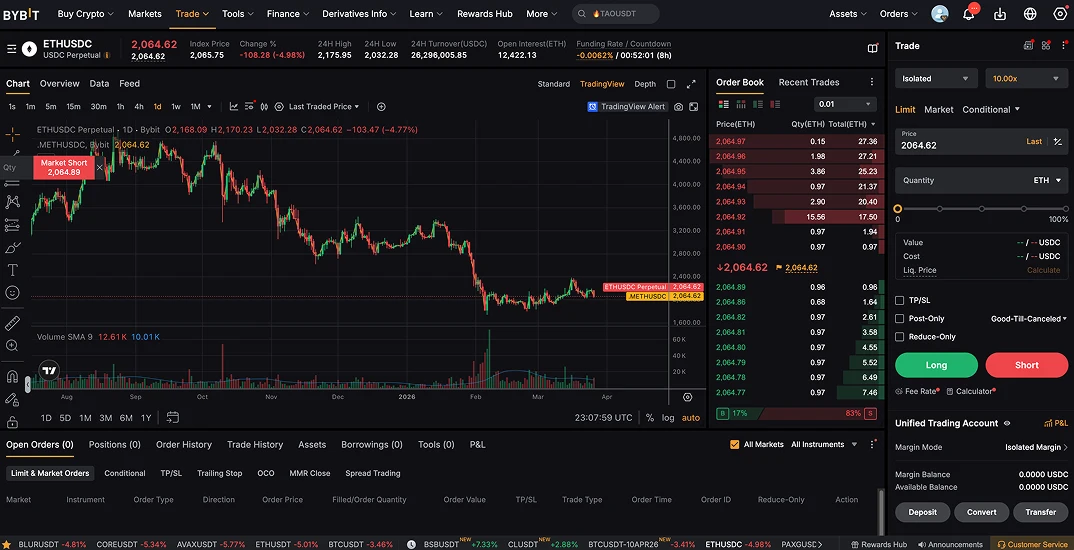Open the Order History tab

pos(184,445)
